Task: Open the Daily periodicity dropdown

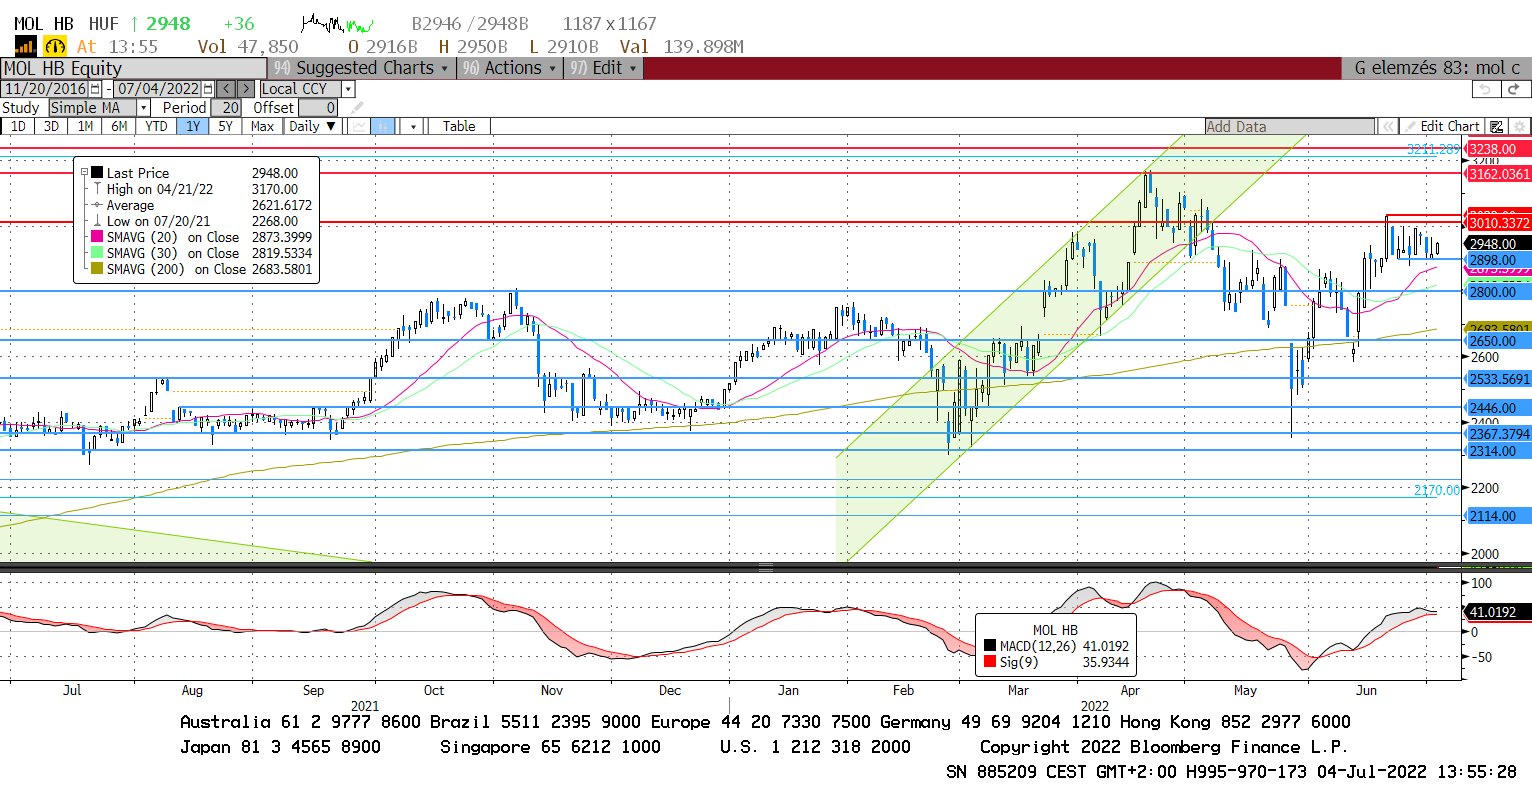Action: [x=313, y=126]
